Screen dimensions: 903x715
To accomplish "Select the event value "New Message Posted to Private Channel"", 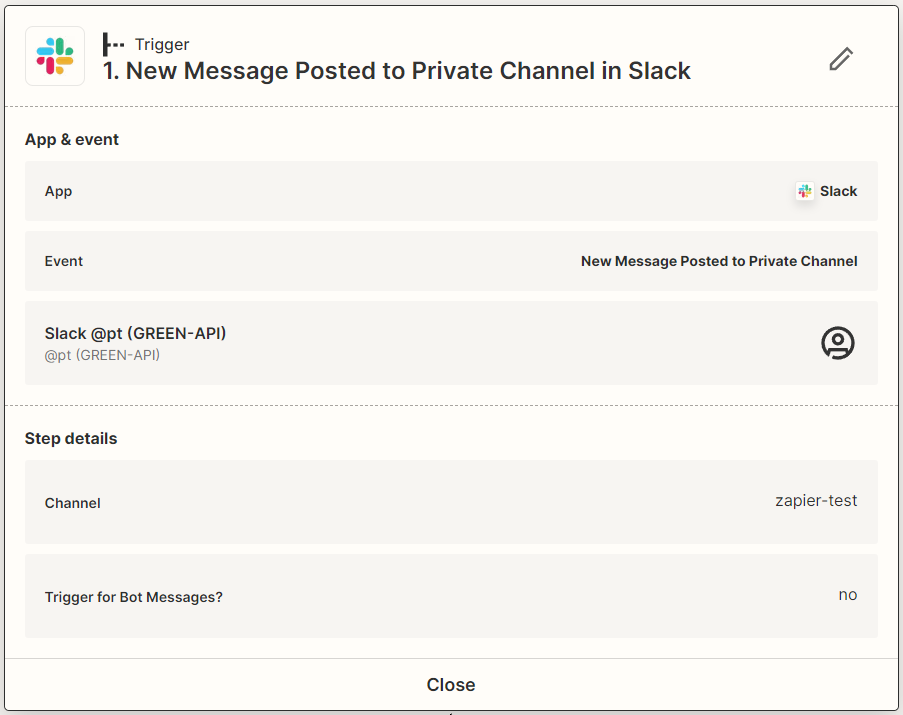I will [x=719, y=261].
